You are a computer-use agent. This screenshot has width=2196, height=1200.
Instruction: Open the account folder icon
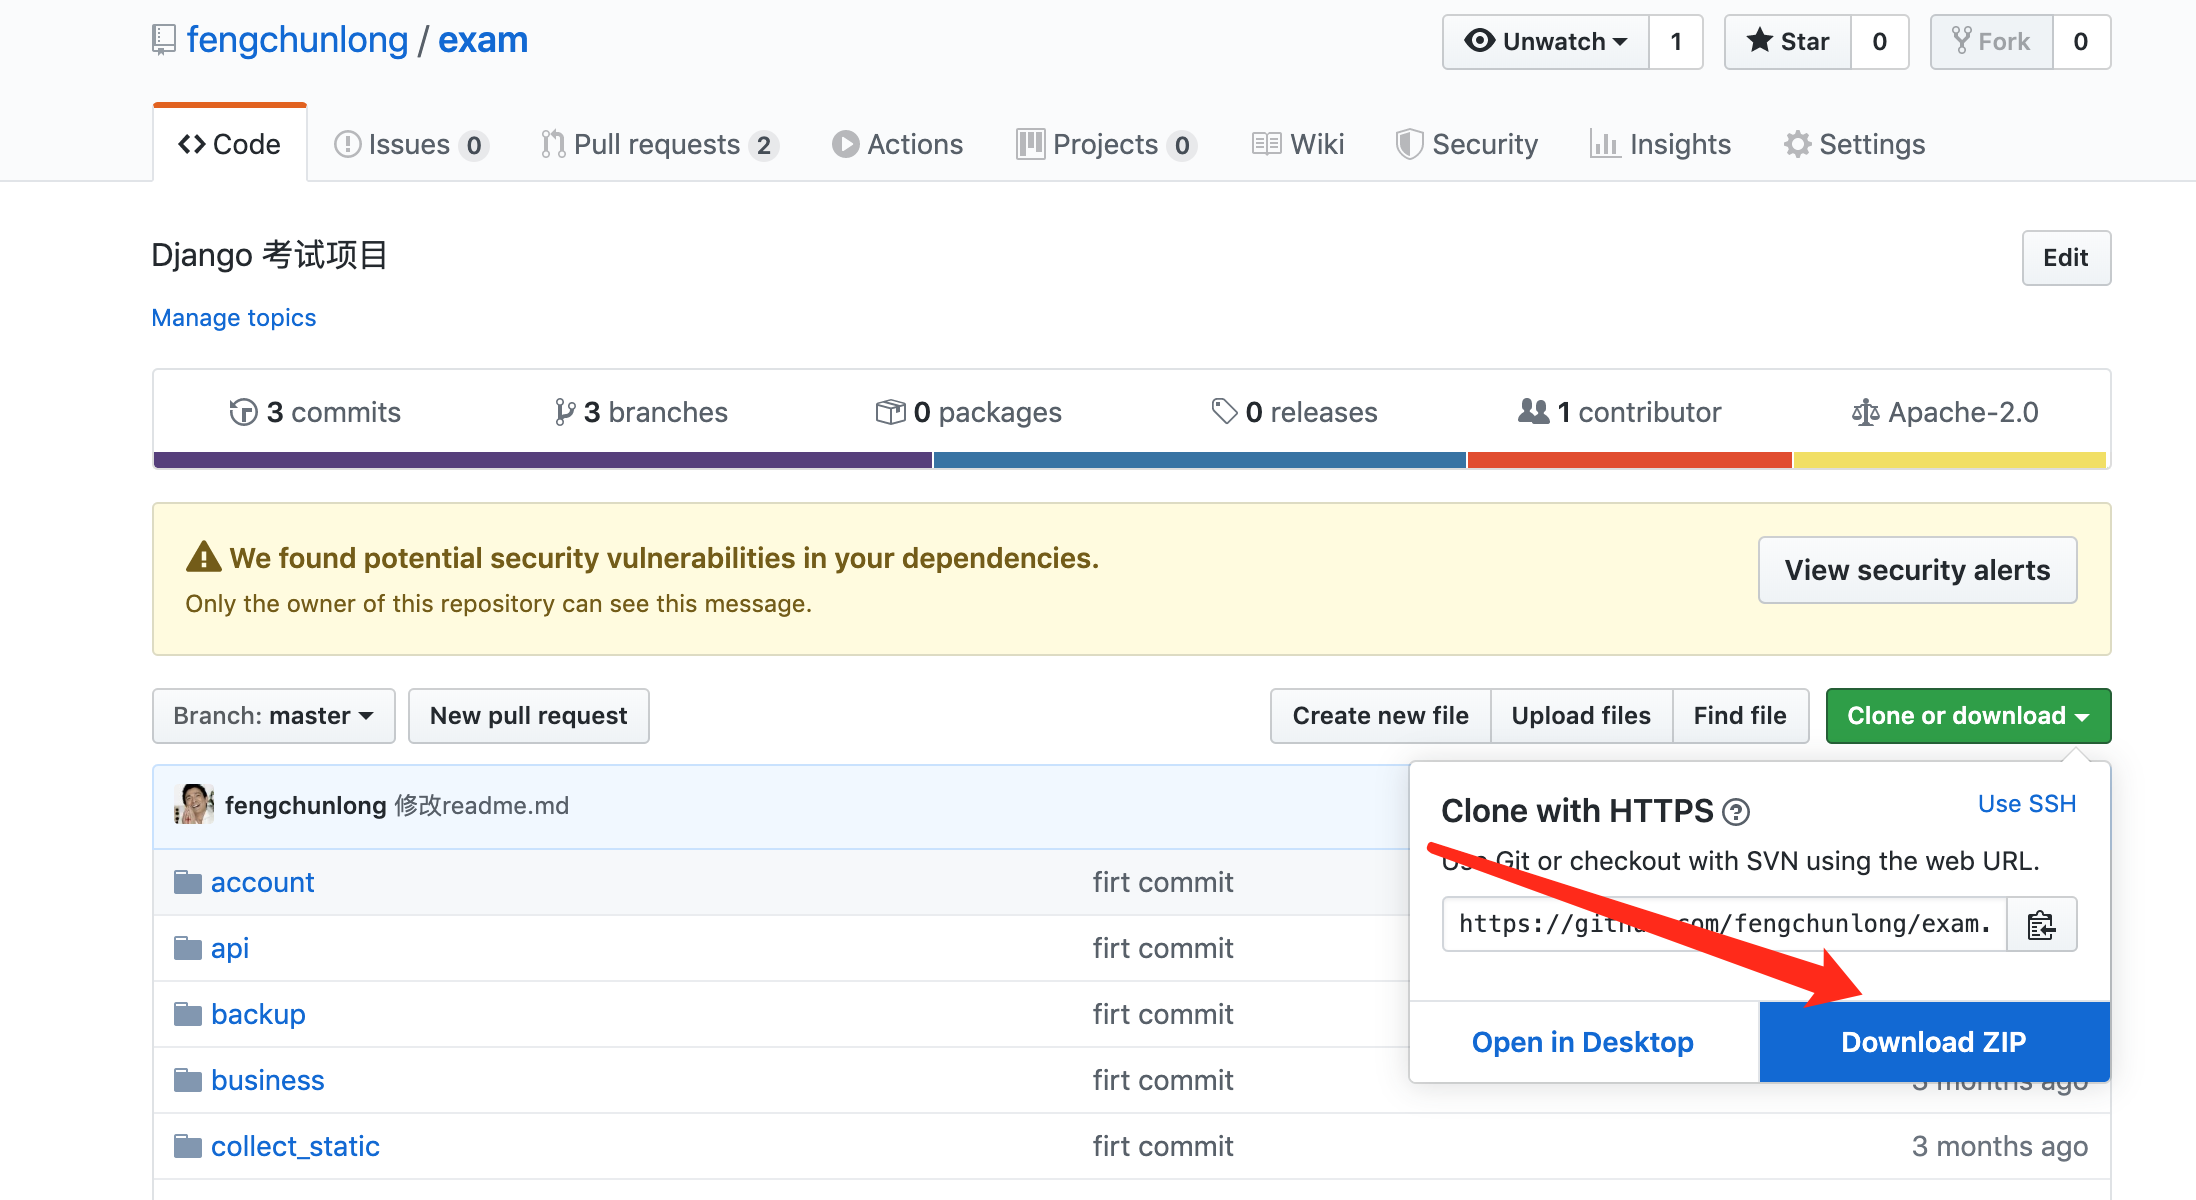tap(187, 882)
